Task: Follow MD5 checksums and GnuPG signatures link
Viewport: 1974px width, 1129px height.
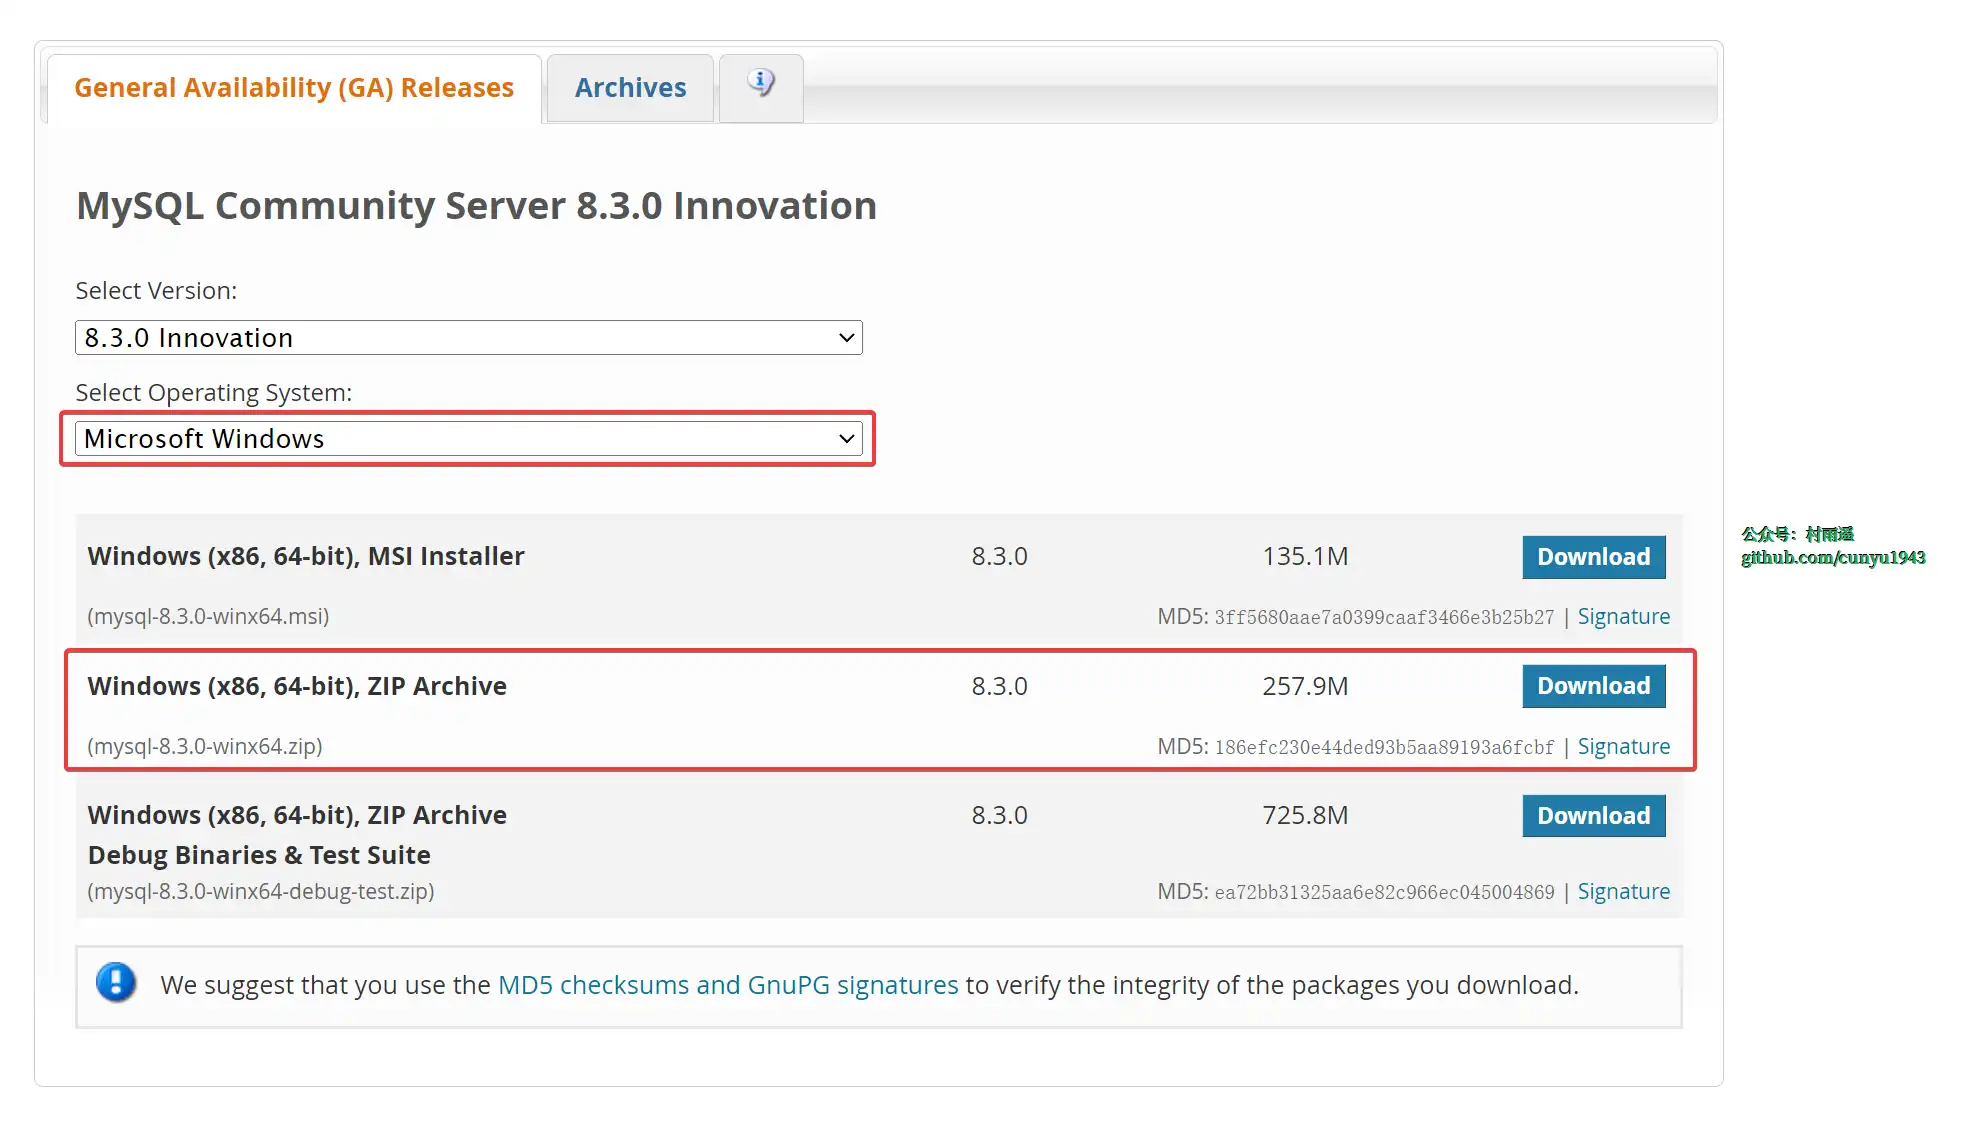Action: pyautogui.click(x=728, y=985)
